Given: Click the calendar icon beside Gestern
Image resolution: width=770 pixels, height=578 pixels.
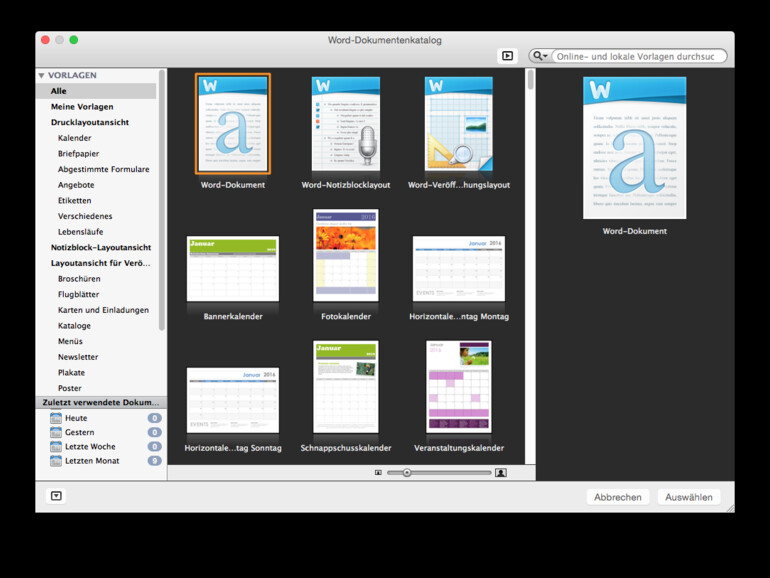Looking at the screenshot, I should tap(56, 432).
